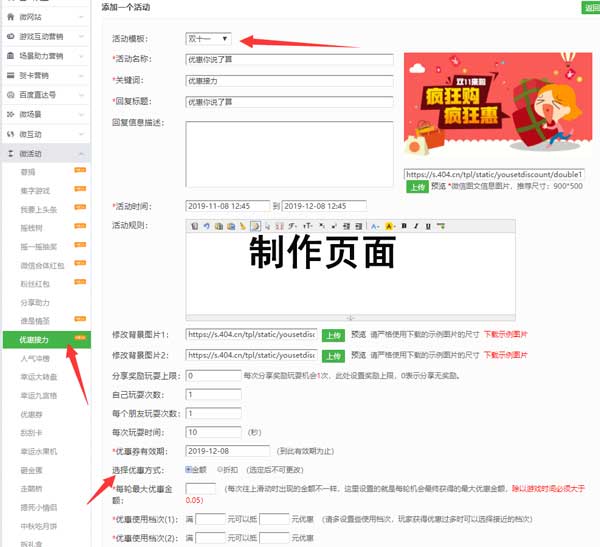Expand the 百度直达号 menu chevron
Screen dimensions: 600x547
coord(81,95)
